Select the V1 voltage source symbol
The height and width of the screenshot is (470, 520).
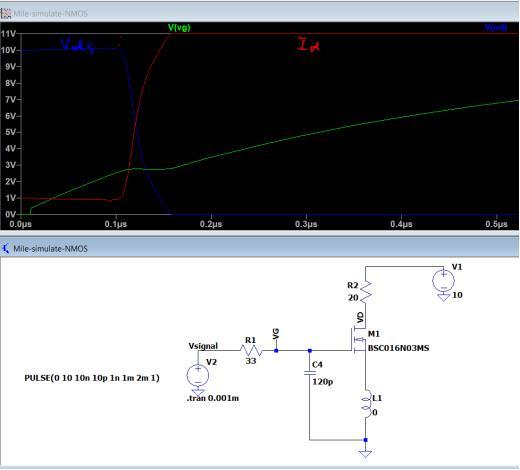443,281
